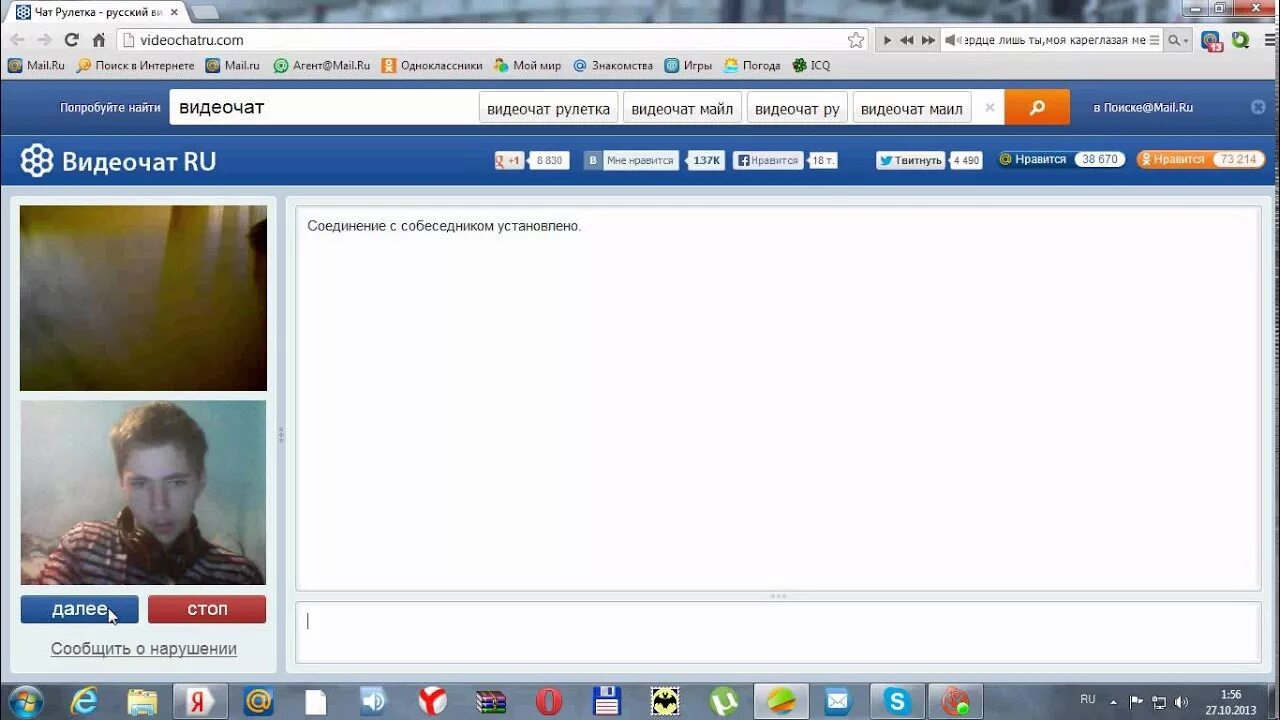
Task: Open Мой мир bookmark
Action: coord(527,65)
